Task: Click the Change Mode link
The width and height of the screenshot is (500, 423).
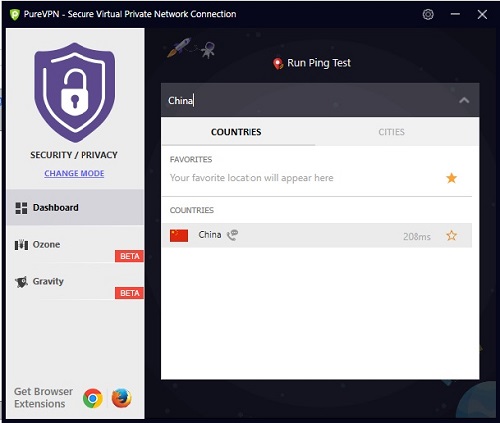Action: [x=74, y=173]
